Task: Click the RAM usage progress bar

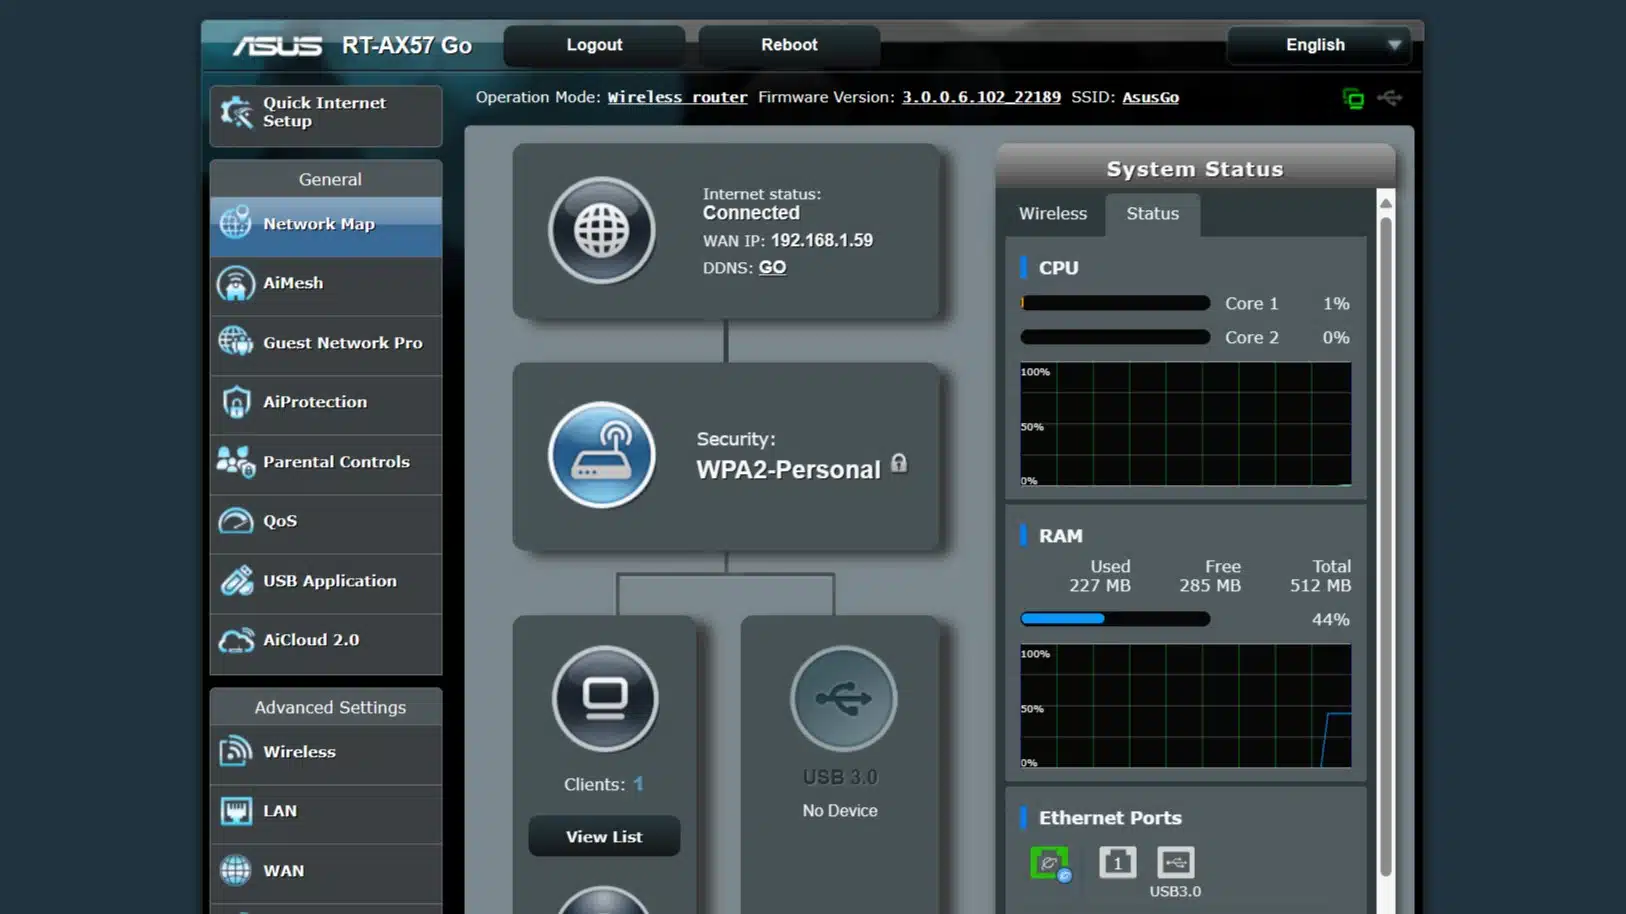Action: (1115, 619)
